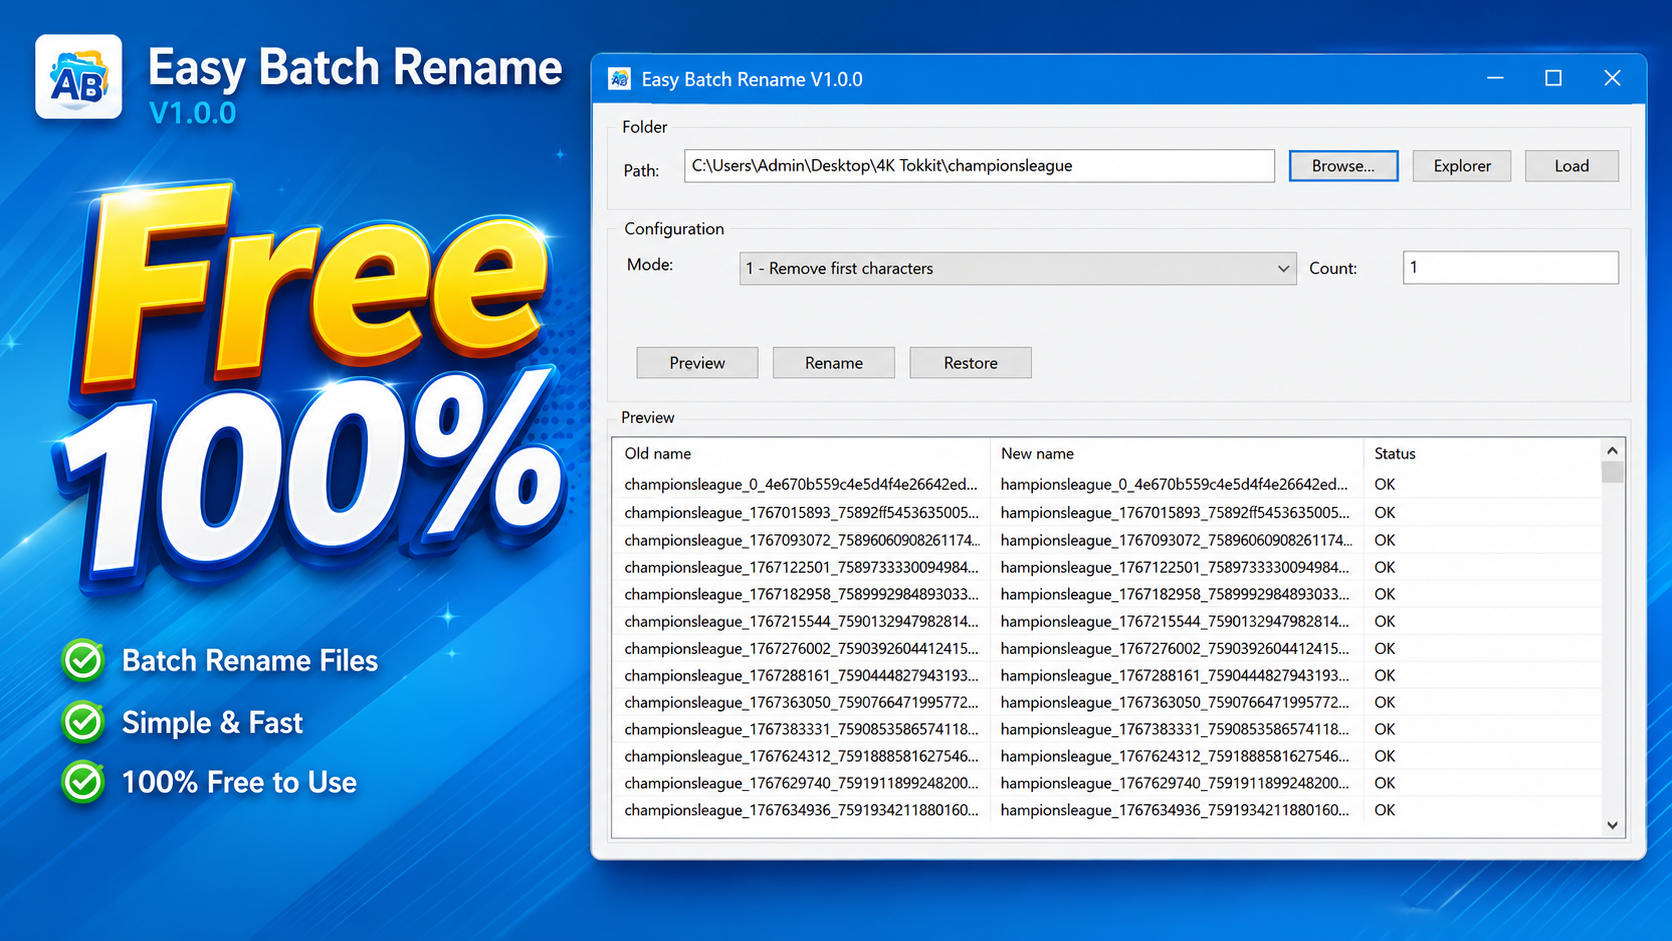Click new name hampionsleague_1767093072_75896060908261174...

tap(1176, 540)
